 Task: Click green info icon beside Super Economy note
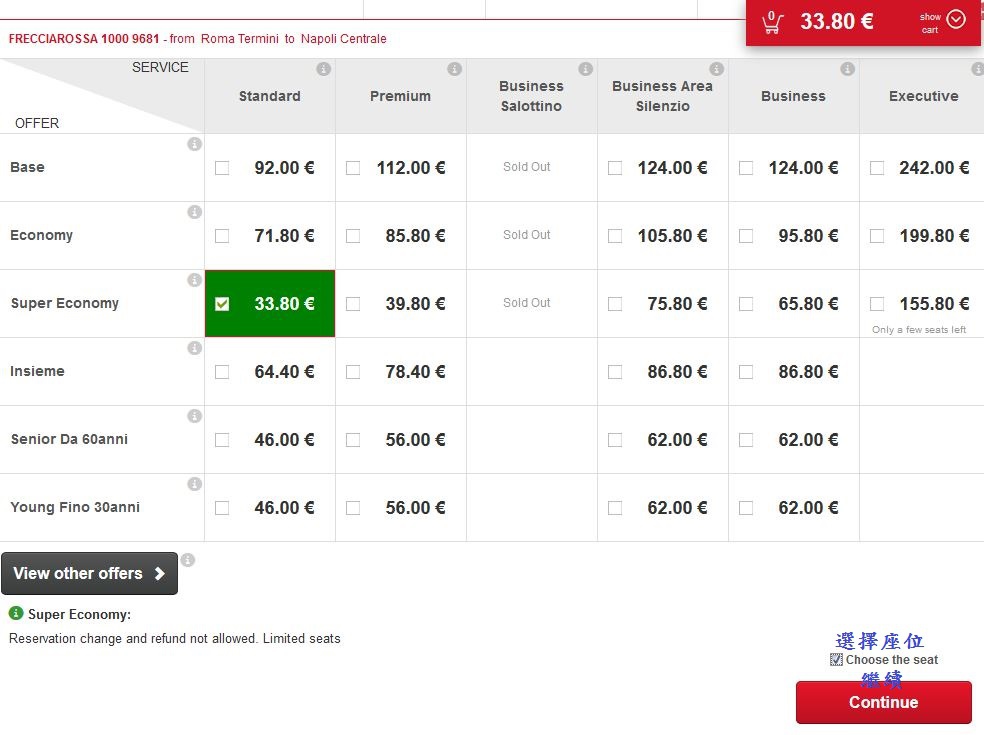[16, 613]
